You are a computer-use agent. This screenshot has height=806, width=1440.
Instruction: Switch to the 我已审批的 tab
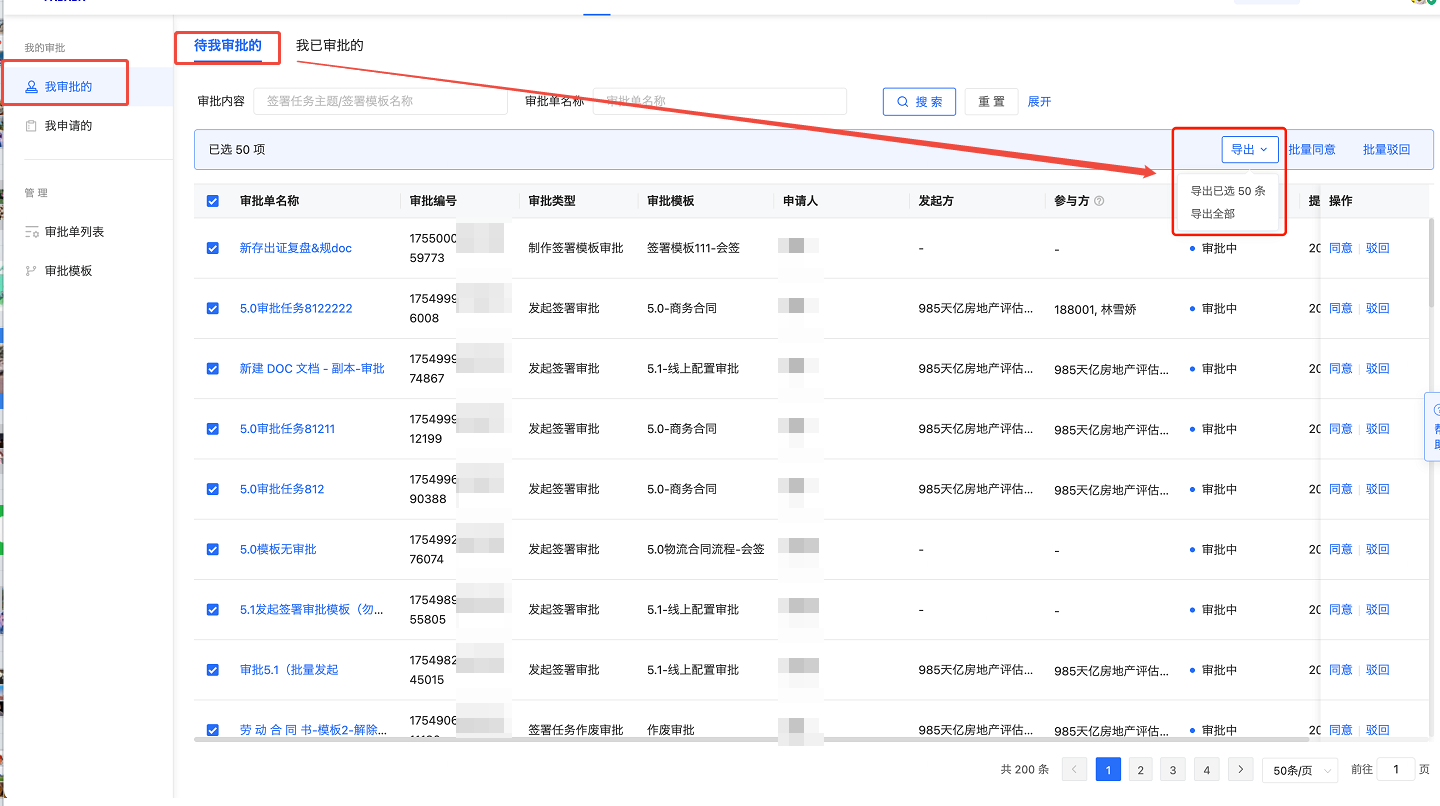(x=329, y=46)
